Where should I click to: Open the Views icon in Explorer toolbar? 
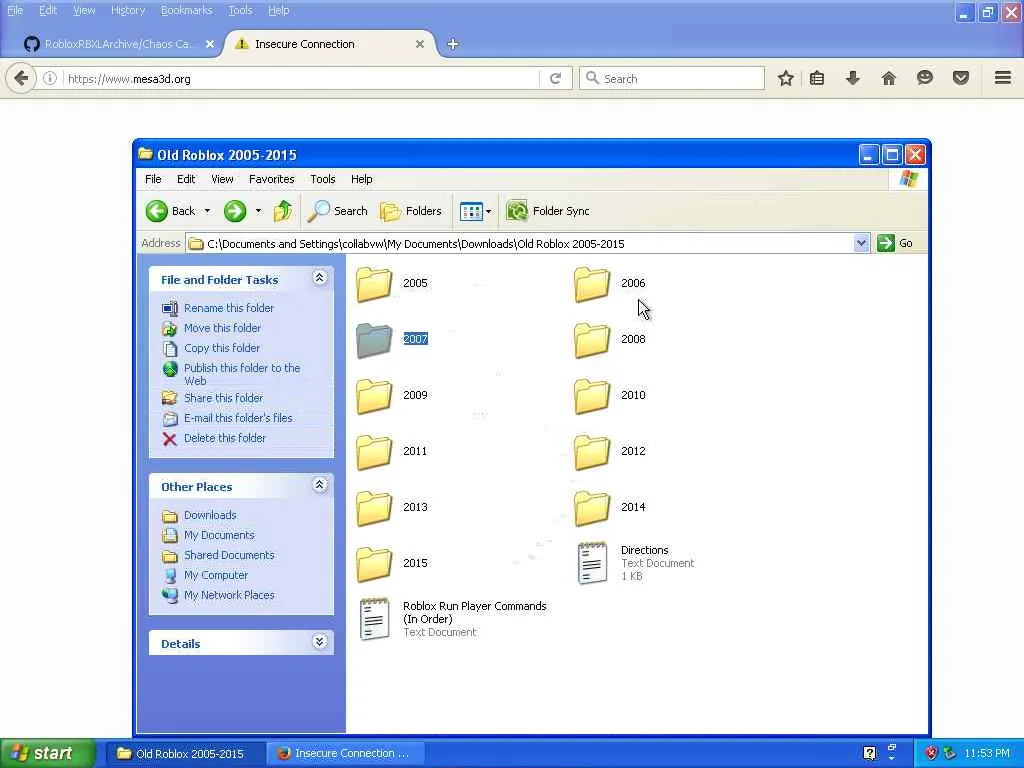pyautogui.click(x=471, y=211)
